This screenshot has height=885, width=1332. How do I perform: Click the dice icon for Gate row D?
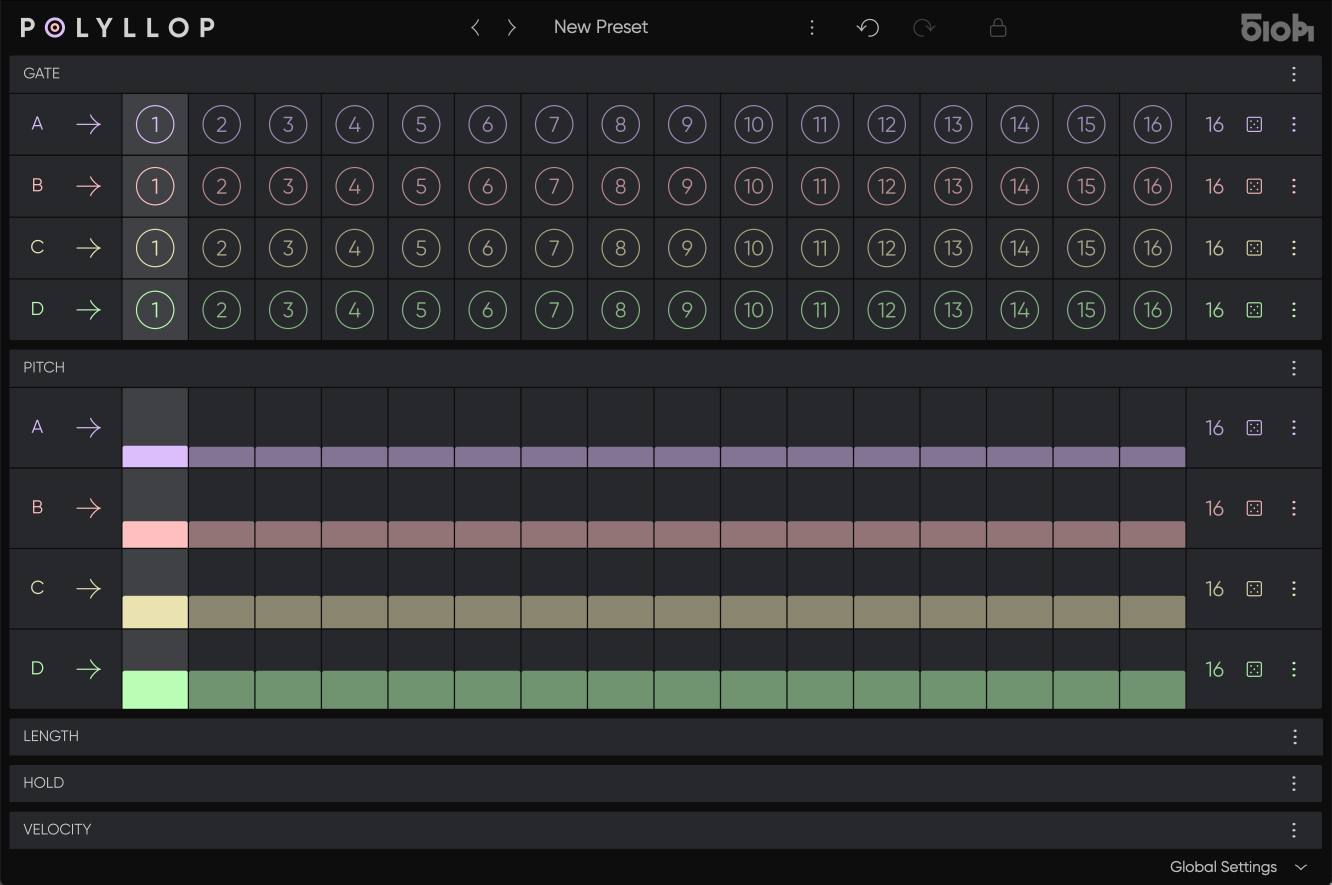click(x=1253, y=310)
